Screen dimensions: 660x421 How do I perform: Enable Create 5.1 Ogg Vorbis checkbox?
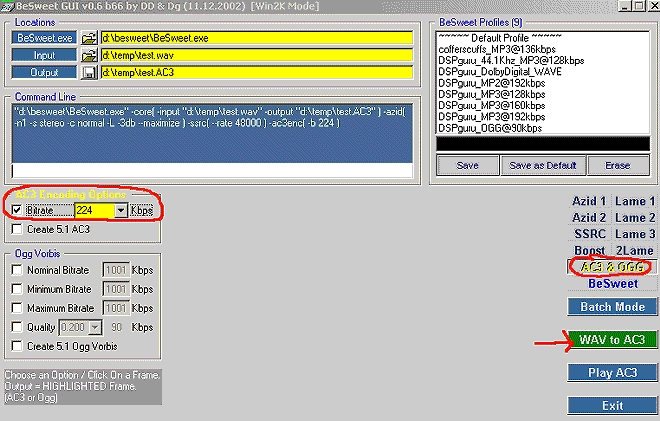click(x=17, y=346)
